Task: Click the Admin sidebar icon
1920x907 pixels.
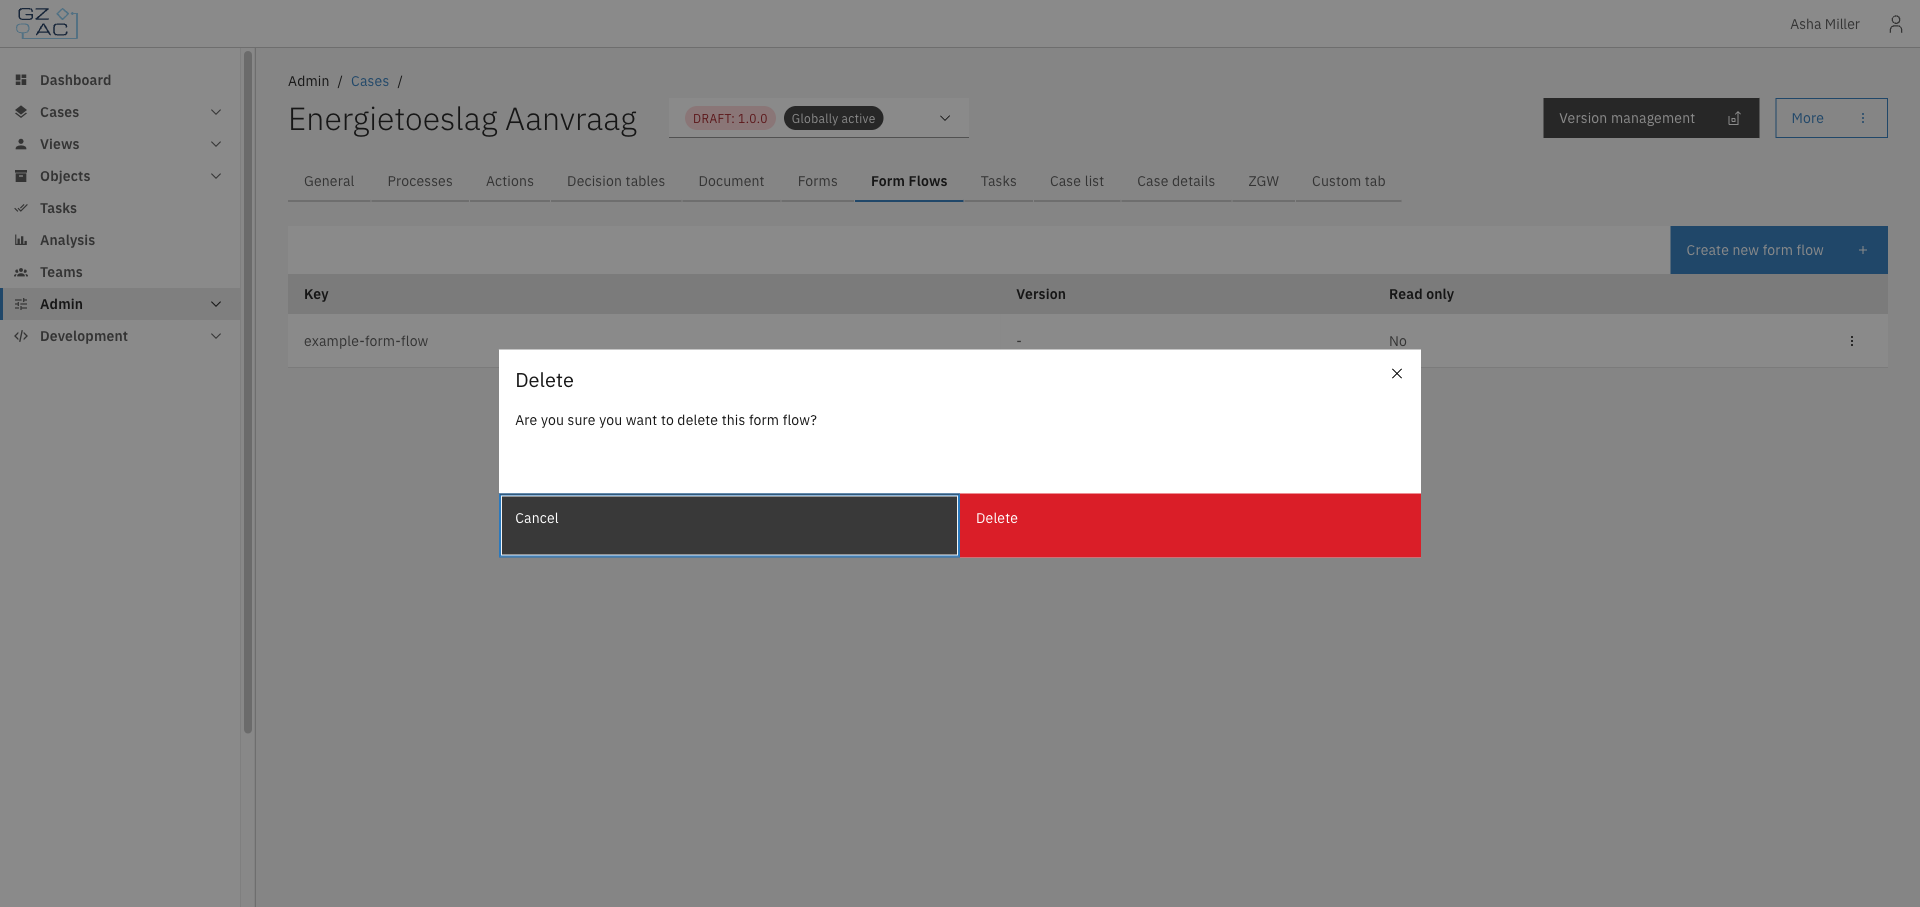Action: click(21, 304)
